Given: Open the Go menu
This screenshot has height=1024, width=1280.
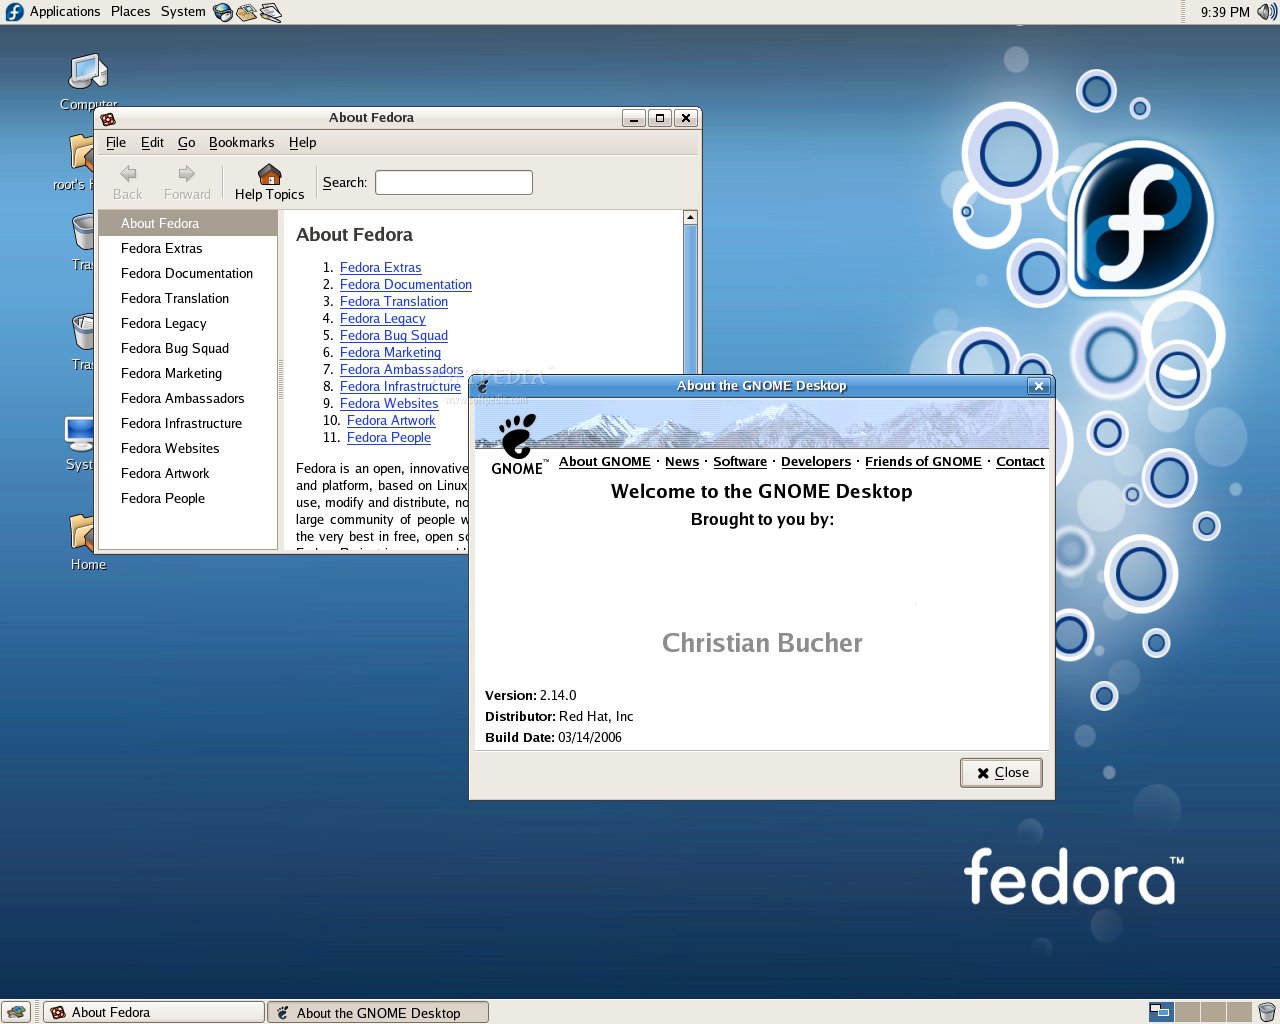Looking at the screenshot, I should point(186,143).
